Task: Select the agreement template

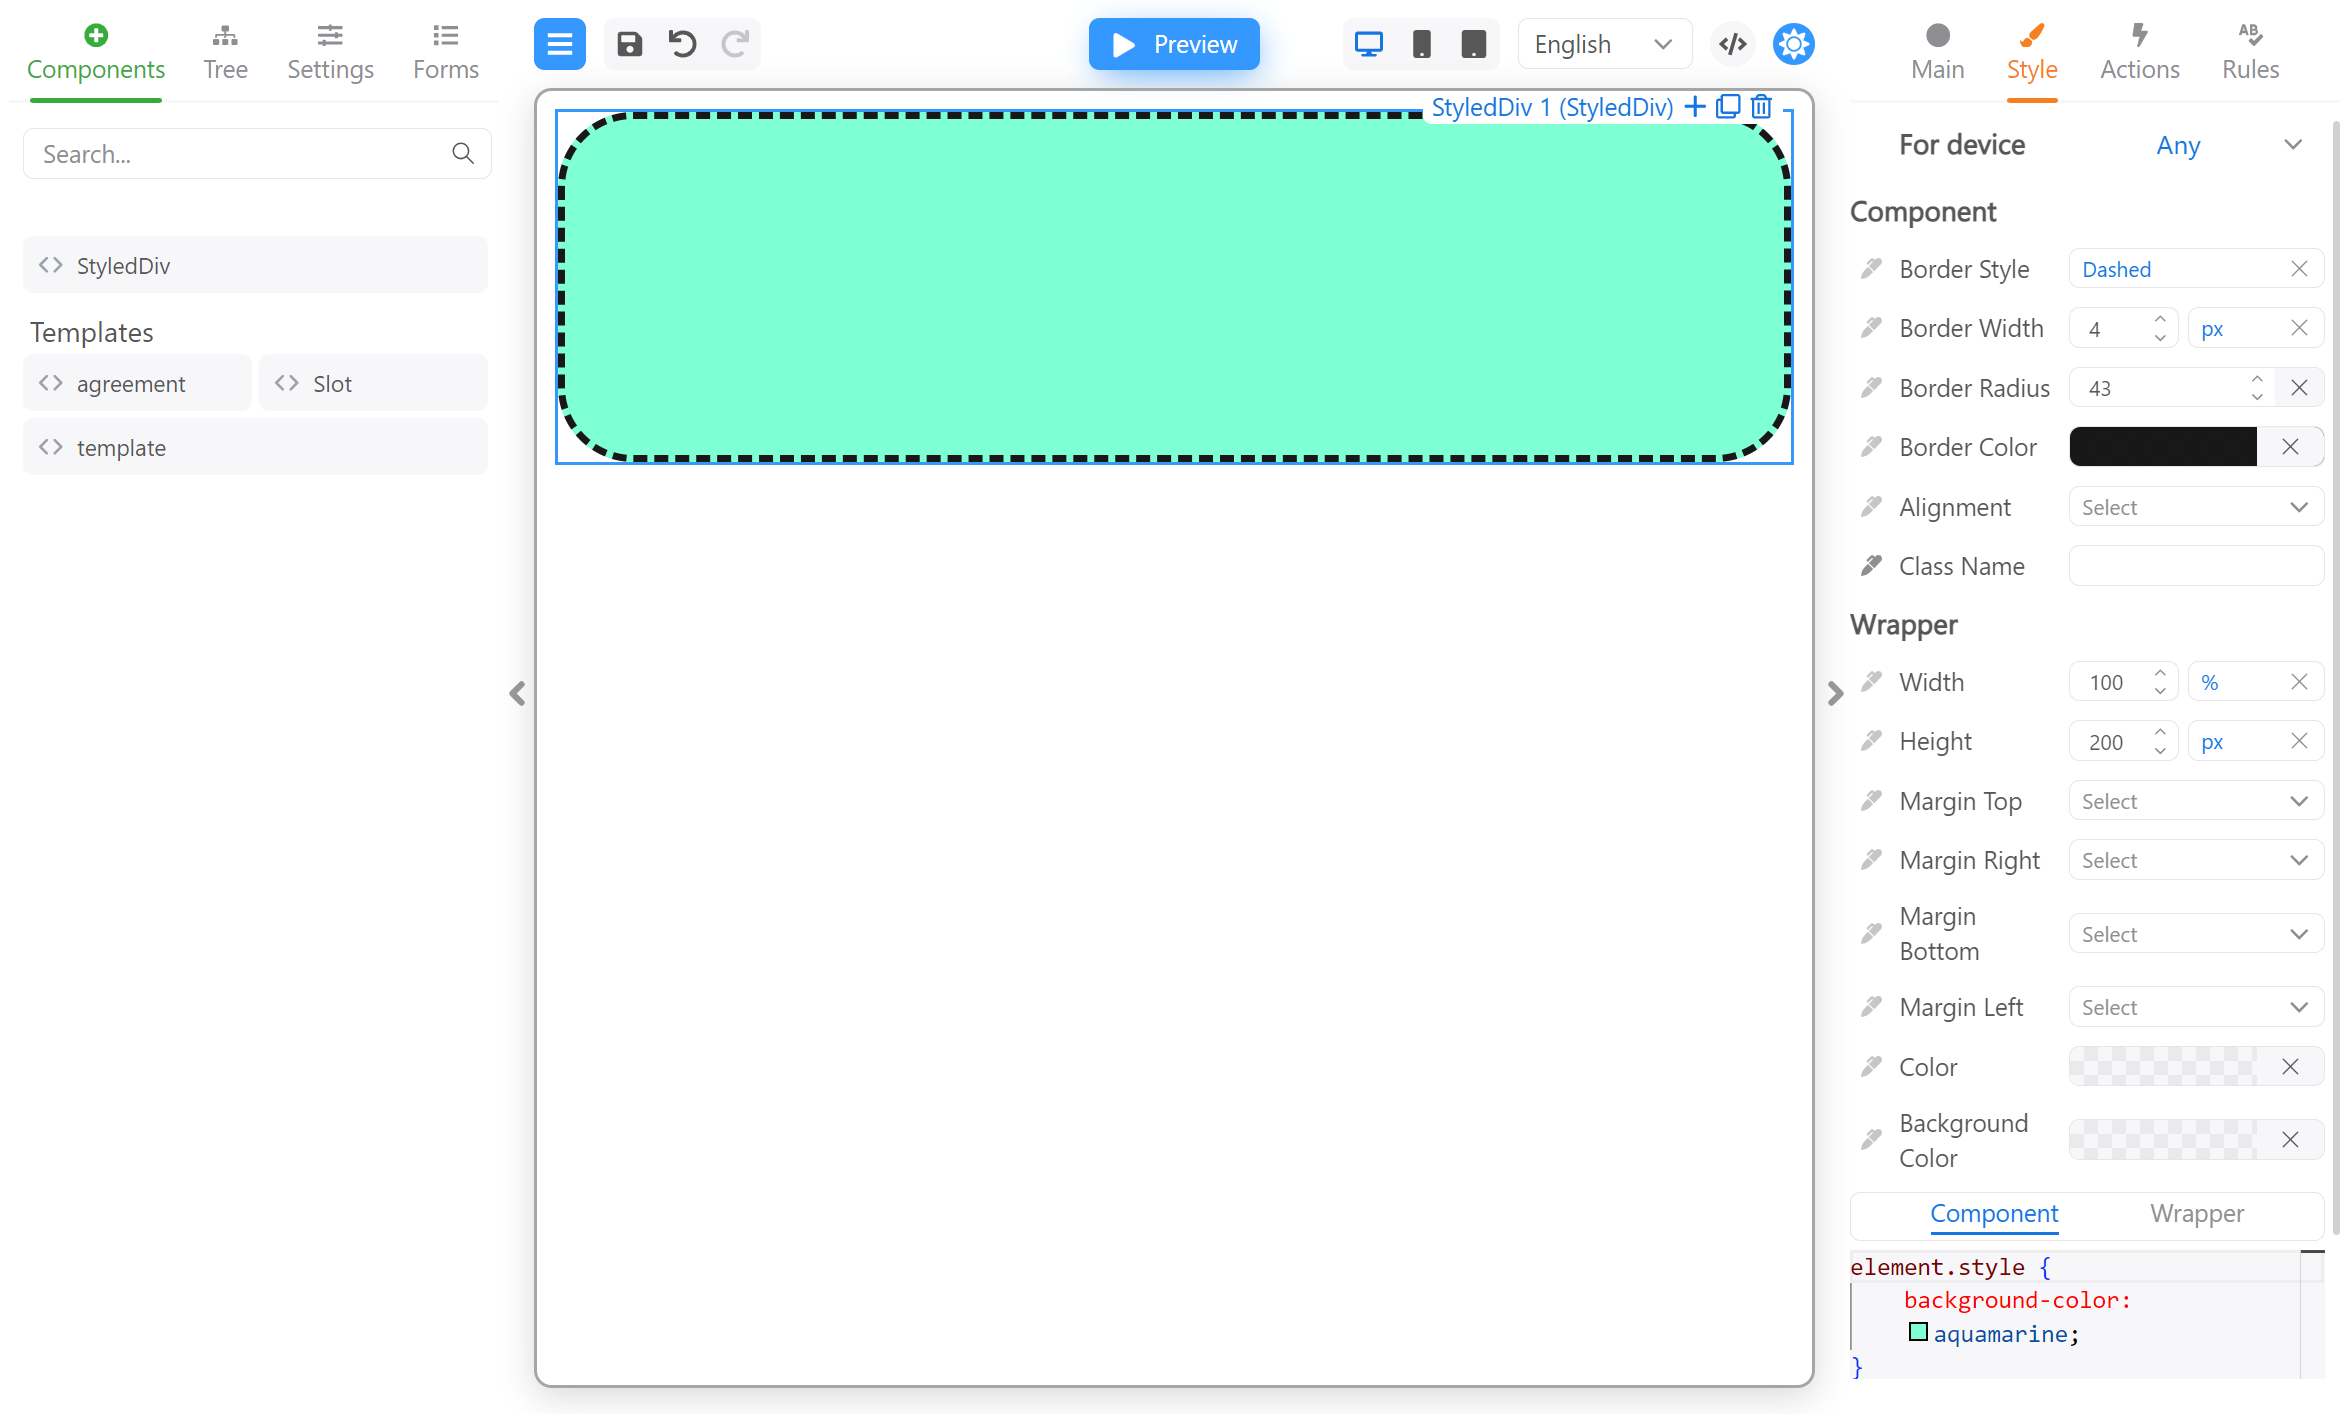Action: coord(137,383)
